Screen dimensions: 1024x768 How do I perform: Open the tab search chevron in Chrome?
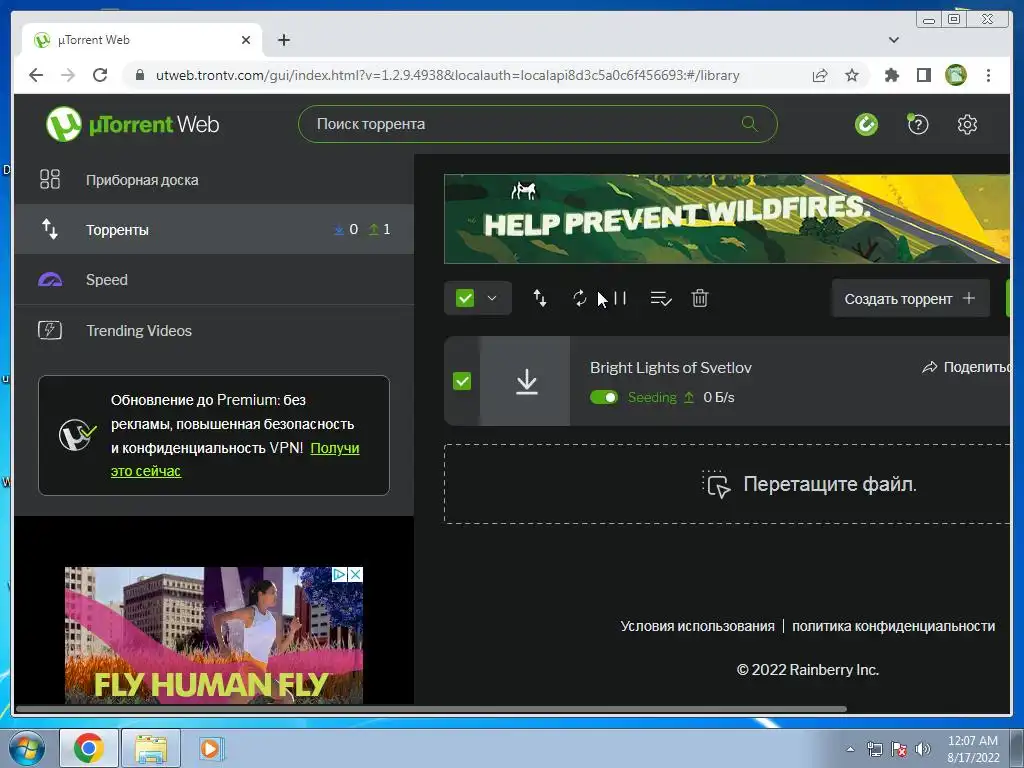coord(894,40)
